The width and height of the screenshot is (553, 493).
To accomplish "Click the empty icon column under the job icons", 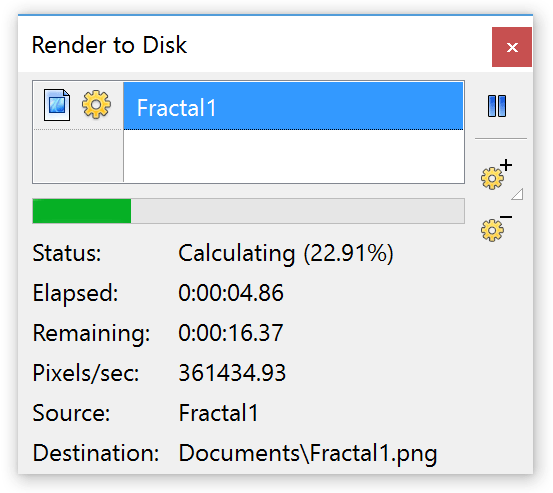I will [x=78, y=156].
